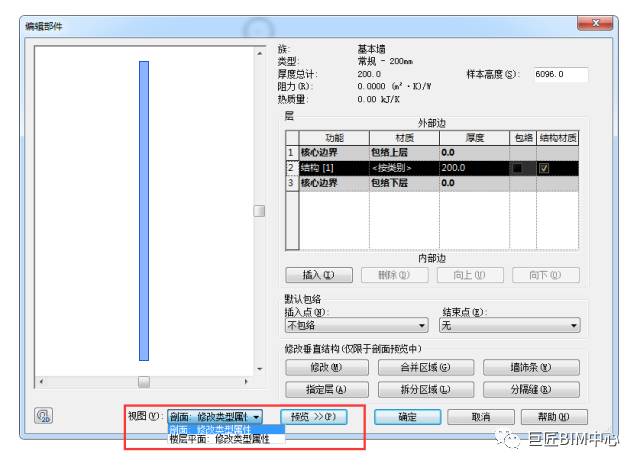
Task: Click 包络上层 cell in row 1
Action: point(404,153)
